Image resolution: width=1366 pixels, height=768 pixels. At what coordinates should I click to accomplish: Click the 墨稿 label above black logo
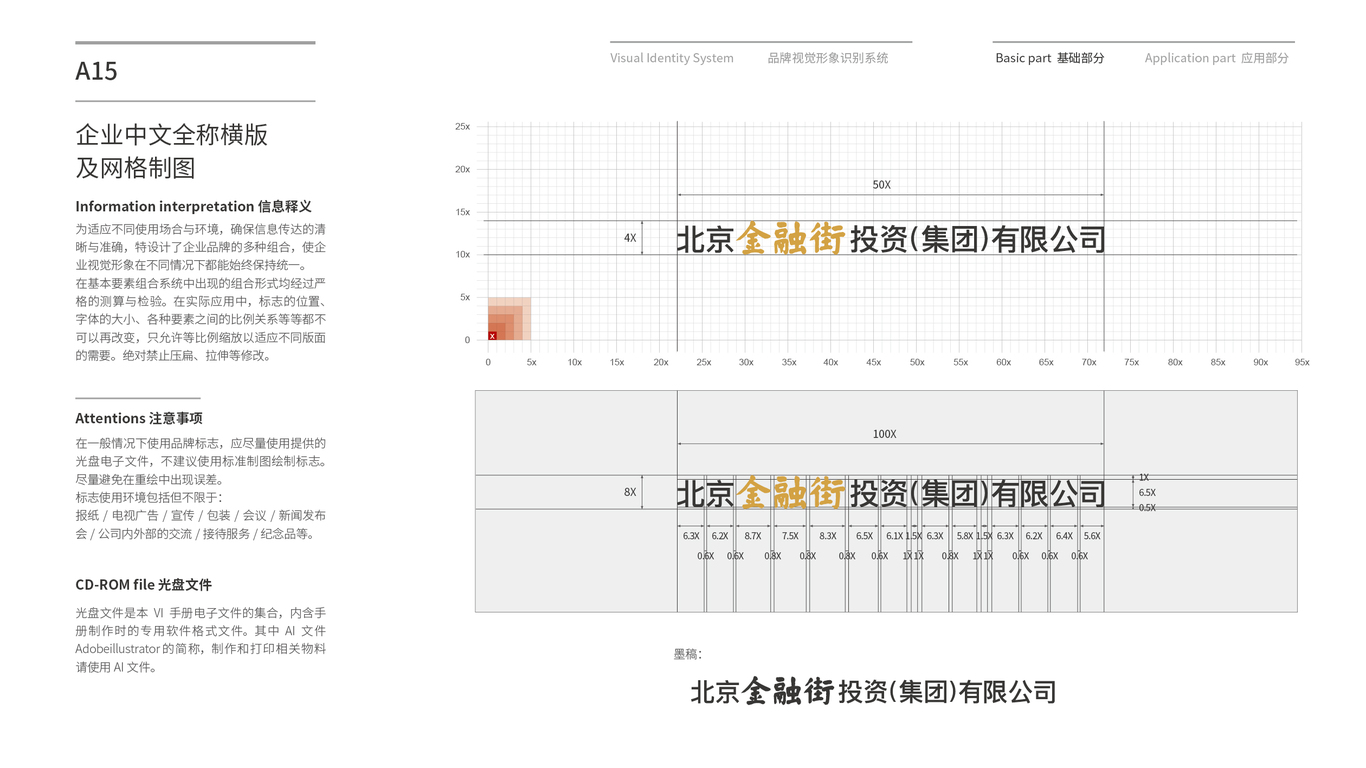click(x=688, y=654)
